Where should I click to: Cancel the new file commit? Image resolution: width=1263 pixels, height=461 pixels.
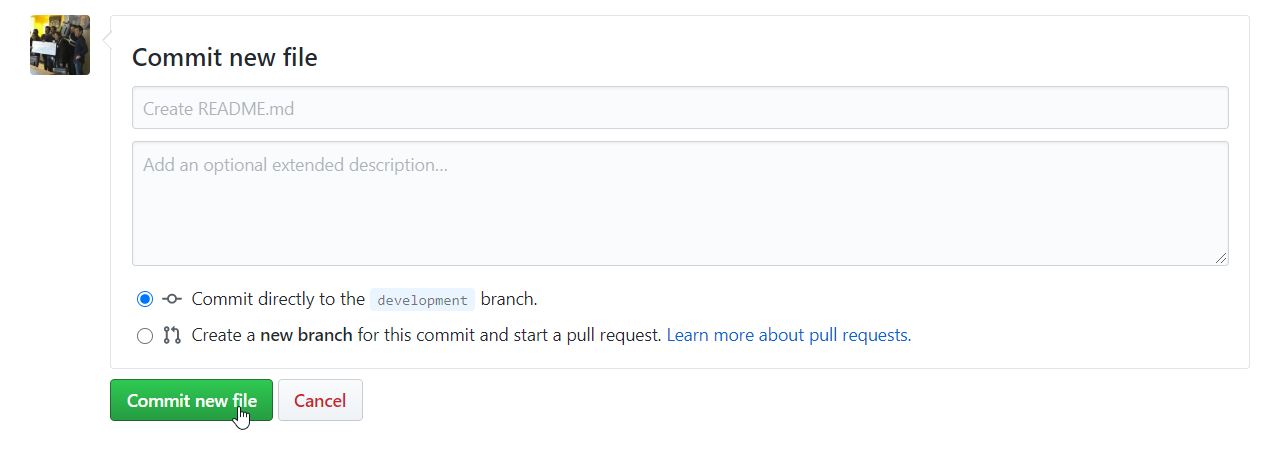320,400
